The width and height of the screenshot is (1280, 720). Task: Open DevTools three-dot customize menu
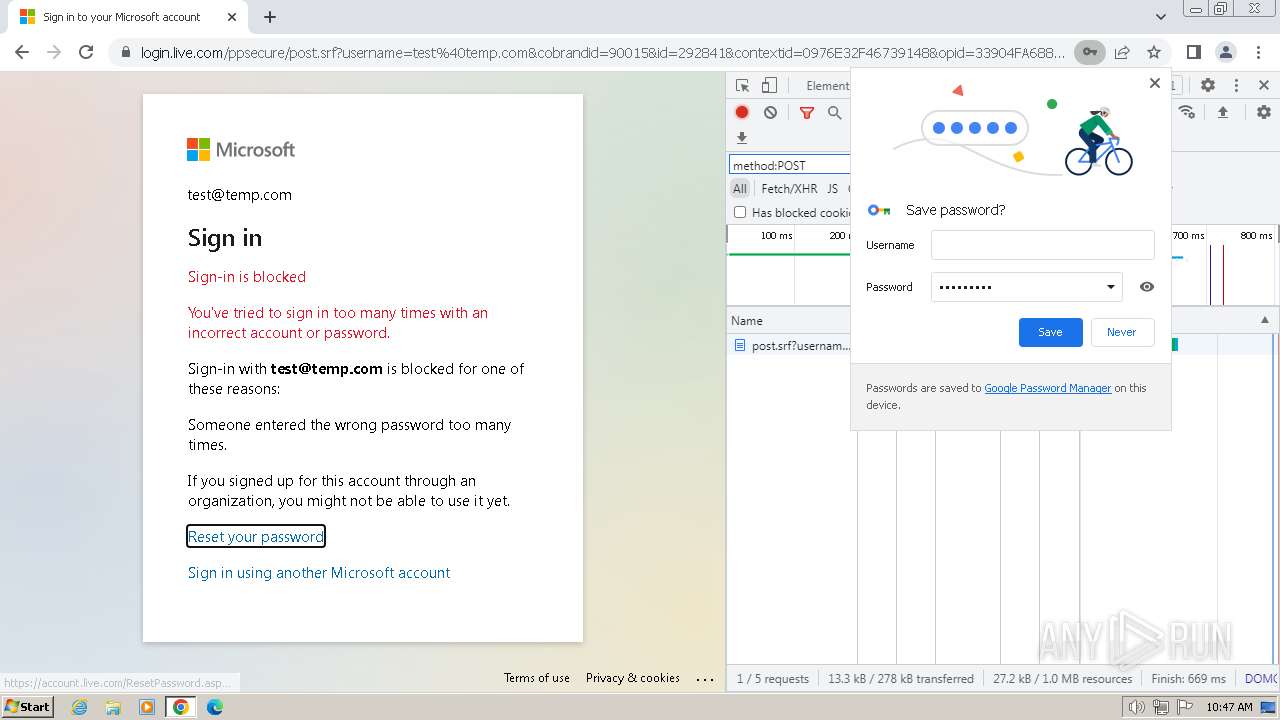(x=1236, y=86)
